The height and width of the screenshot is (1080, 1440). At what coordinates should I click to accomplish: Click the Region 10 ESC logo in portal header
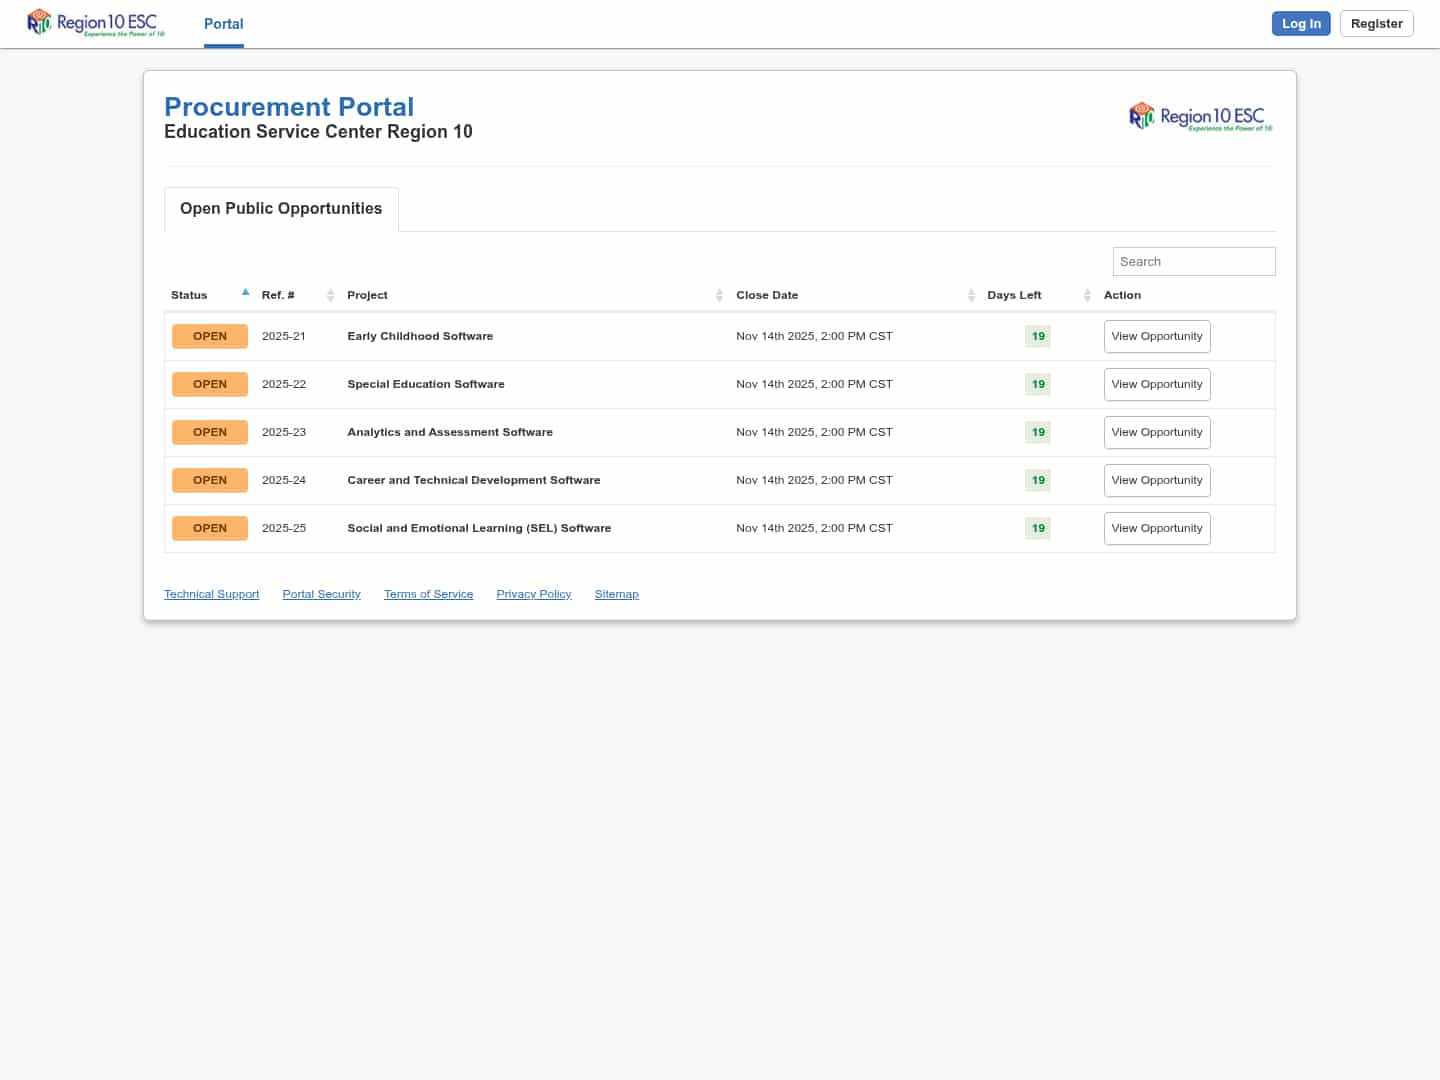pyautogui.click(x=1200, y=117)
